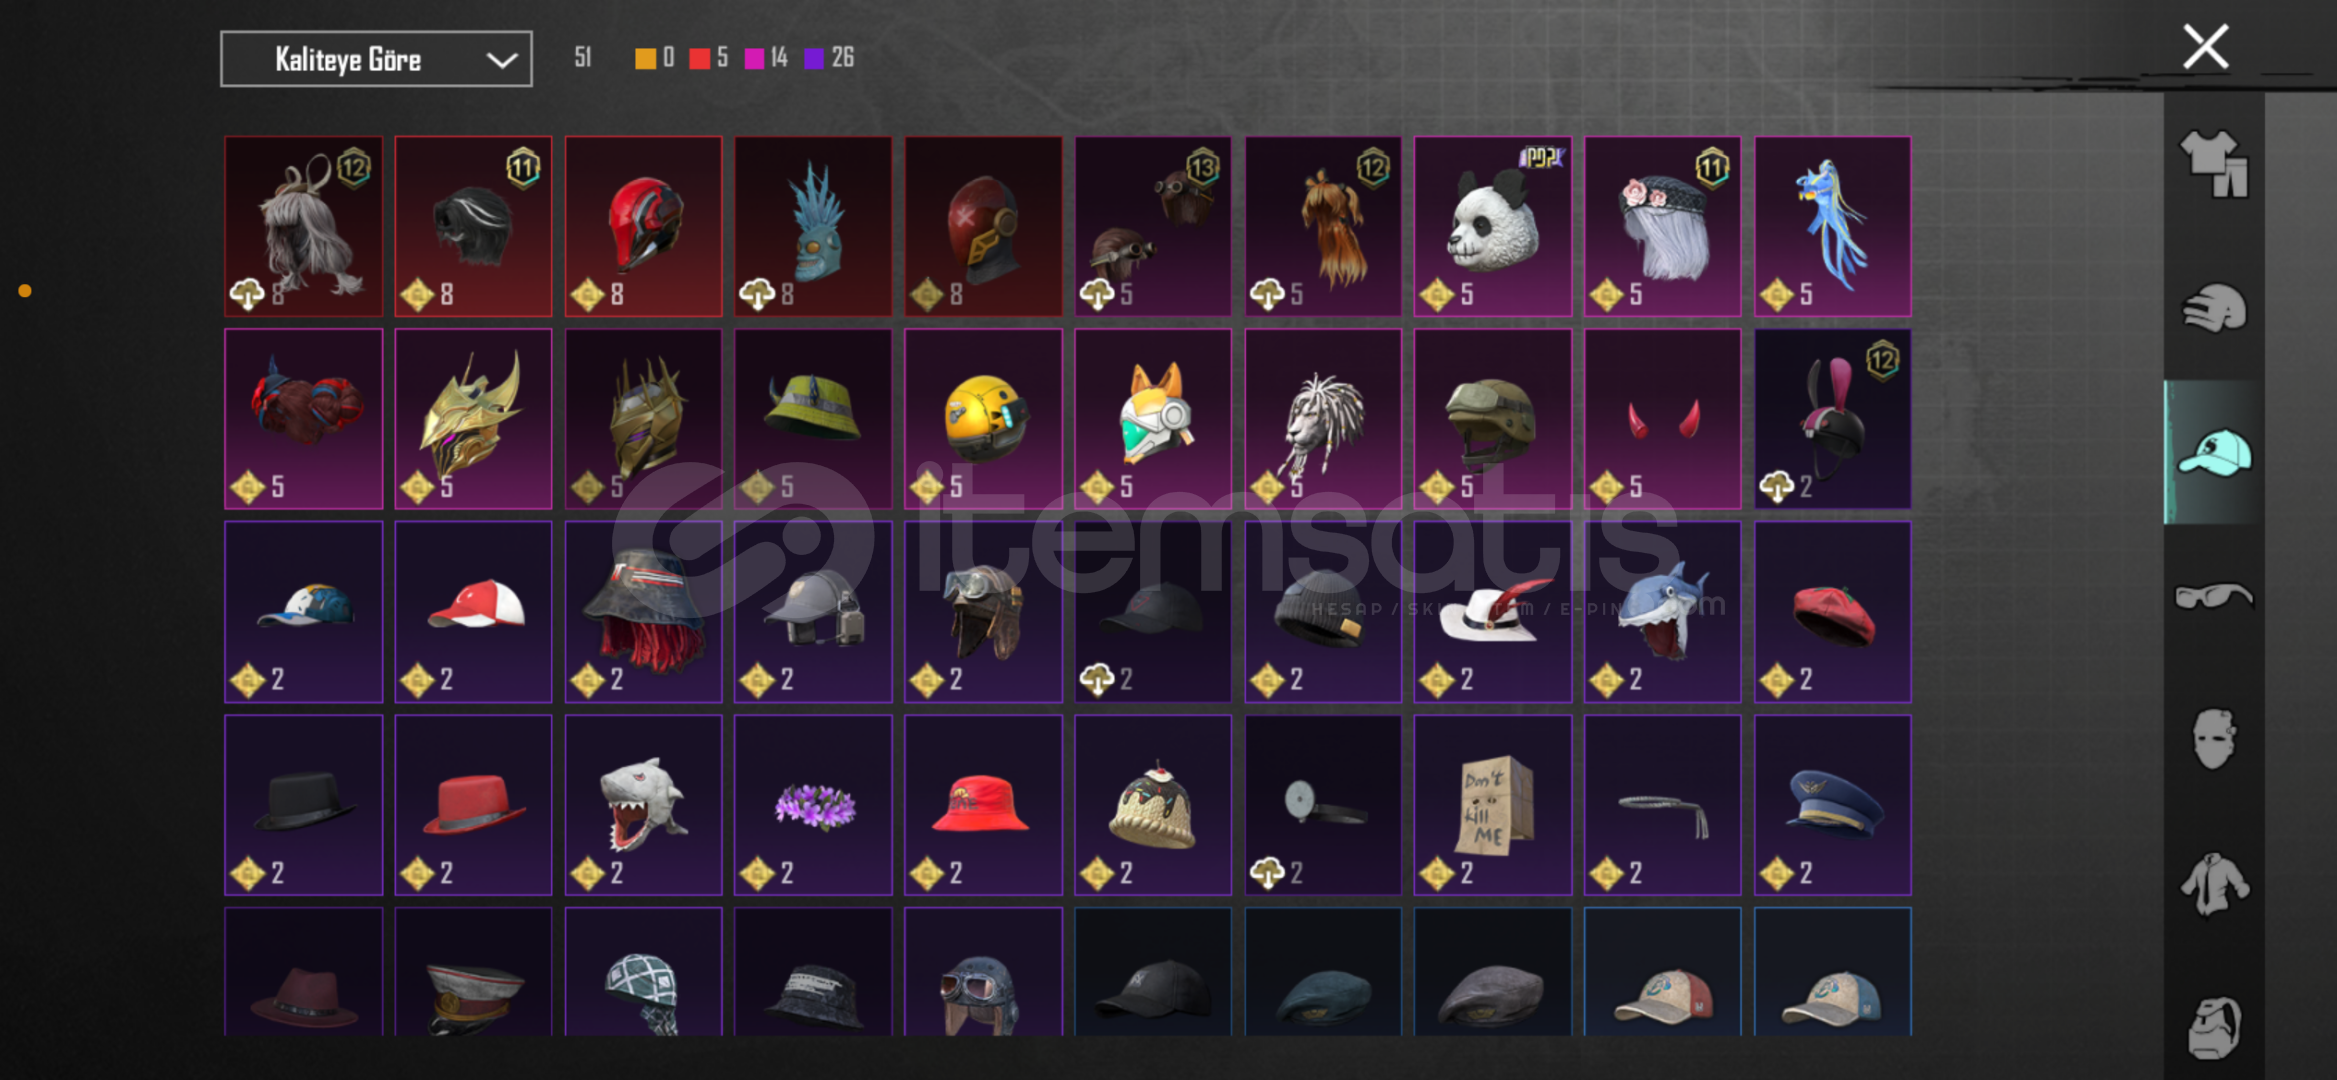Open the backpack category icon
Viewport: 2337px width, 1080px height.
tap(2214, 1027)
